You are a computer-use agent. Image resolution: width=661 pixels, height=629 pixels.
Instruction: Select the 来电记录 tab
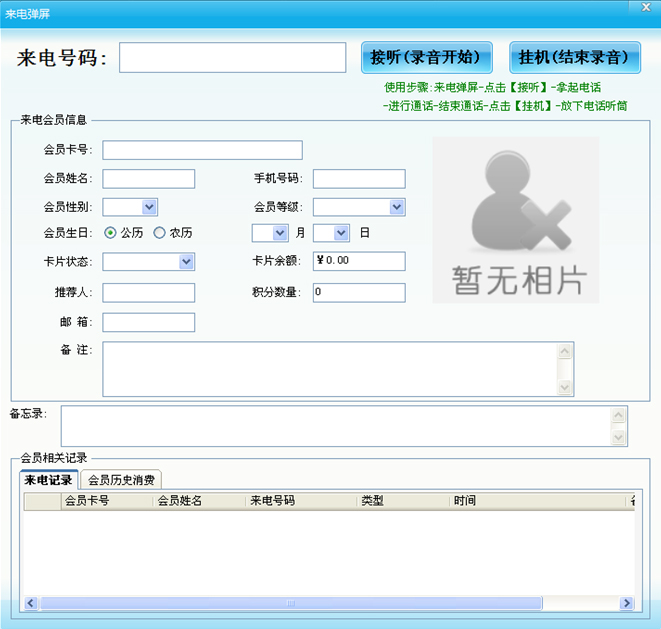pos(48,480)
